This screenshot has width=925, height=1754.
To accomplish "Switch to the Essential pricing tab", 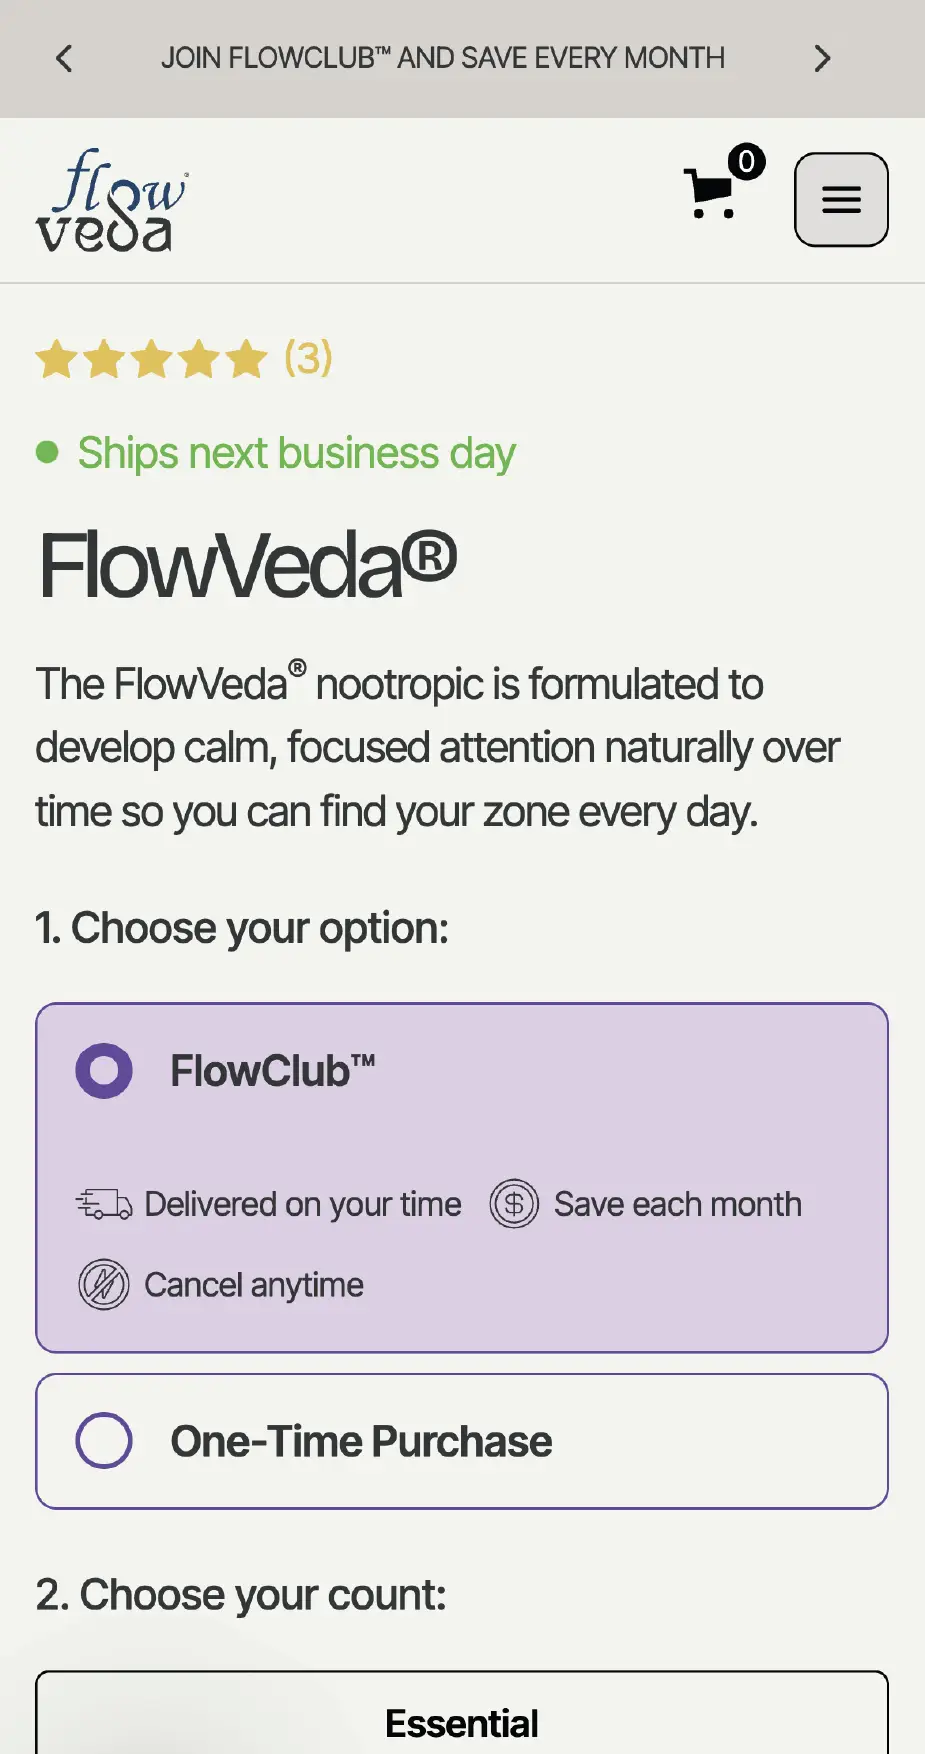I will tap(461, 1720).
